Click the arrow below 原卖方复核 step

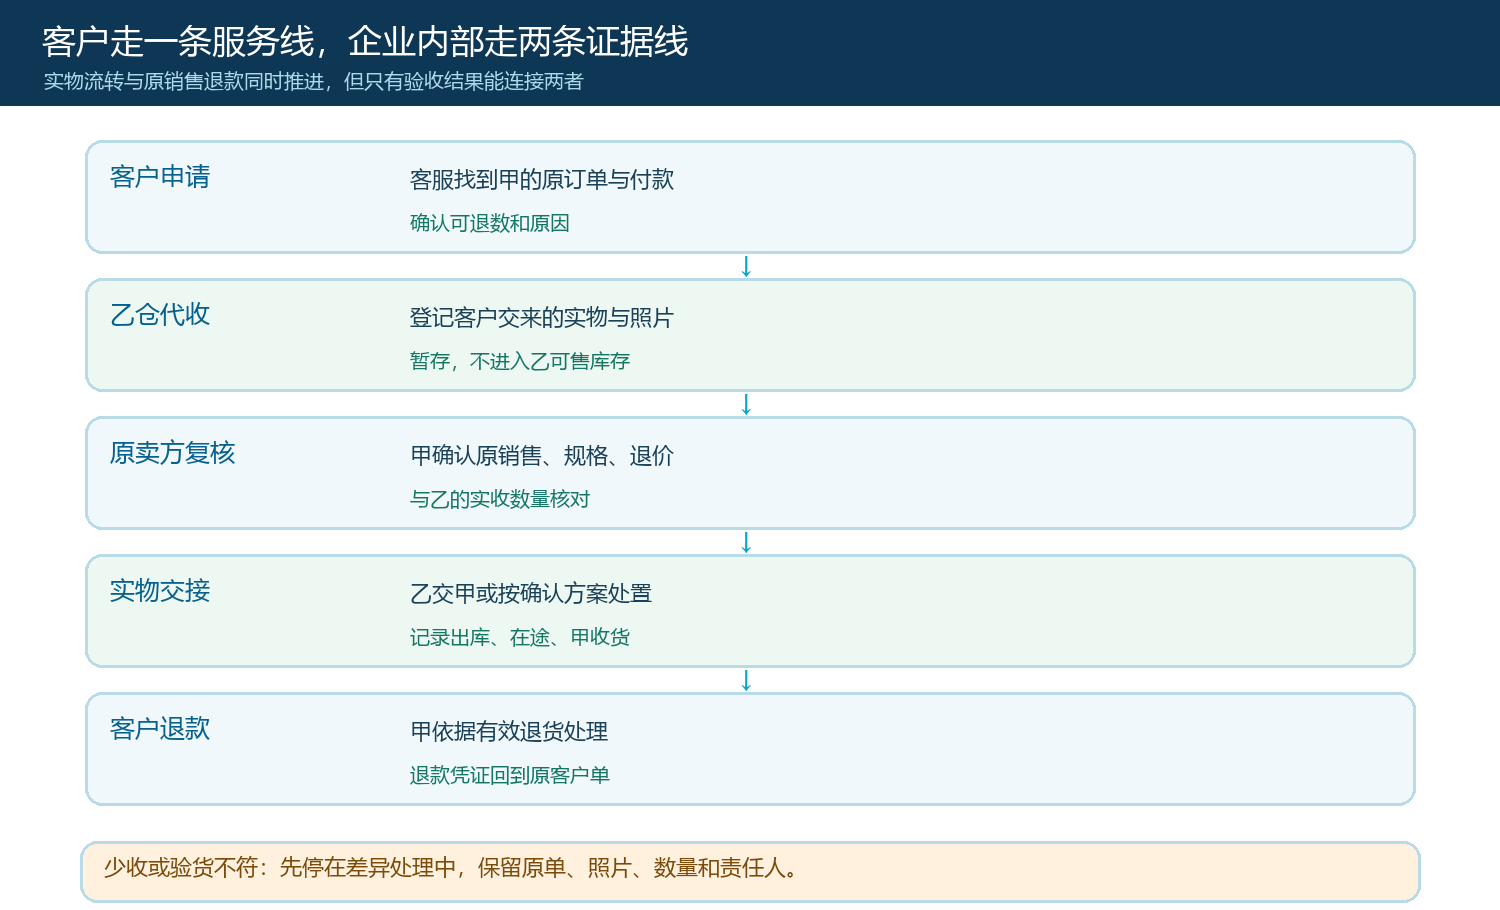click(746, 543)
